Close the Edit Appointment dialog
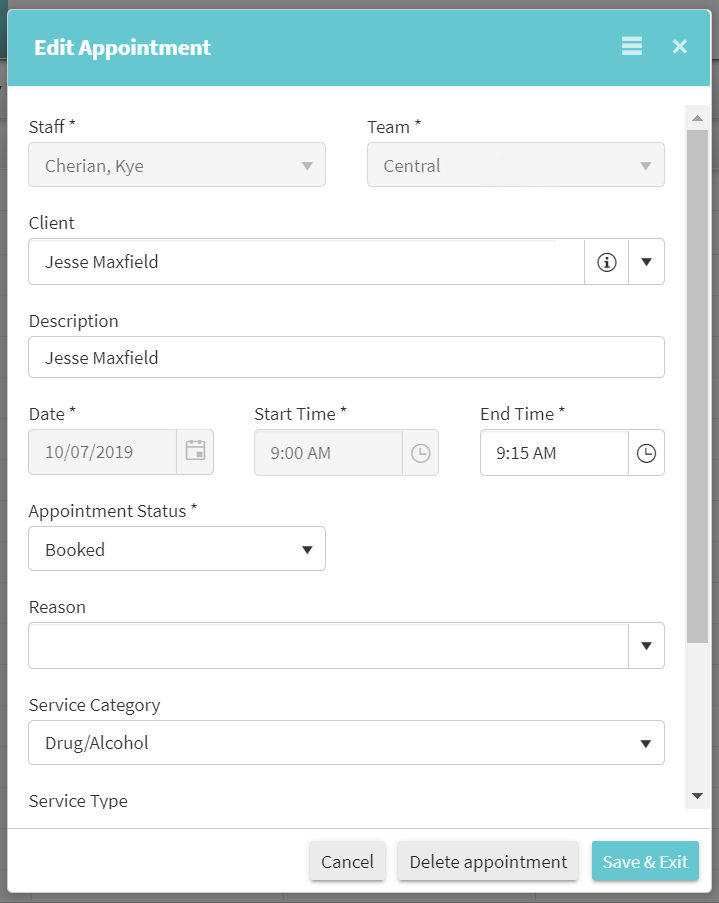Image resolution: width=719 pixels, height=903 pixels. pos(680,46)
